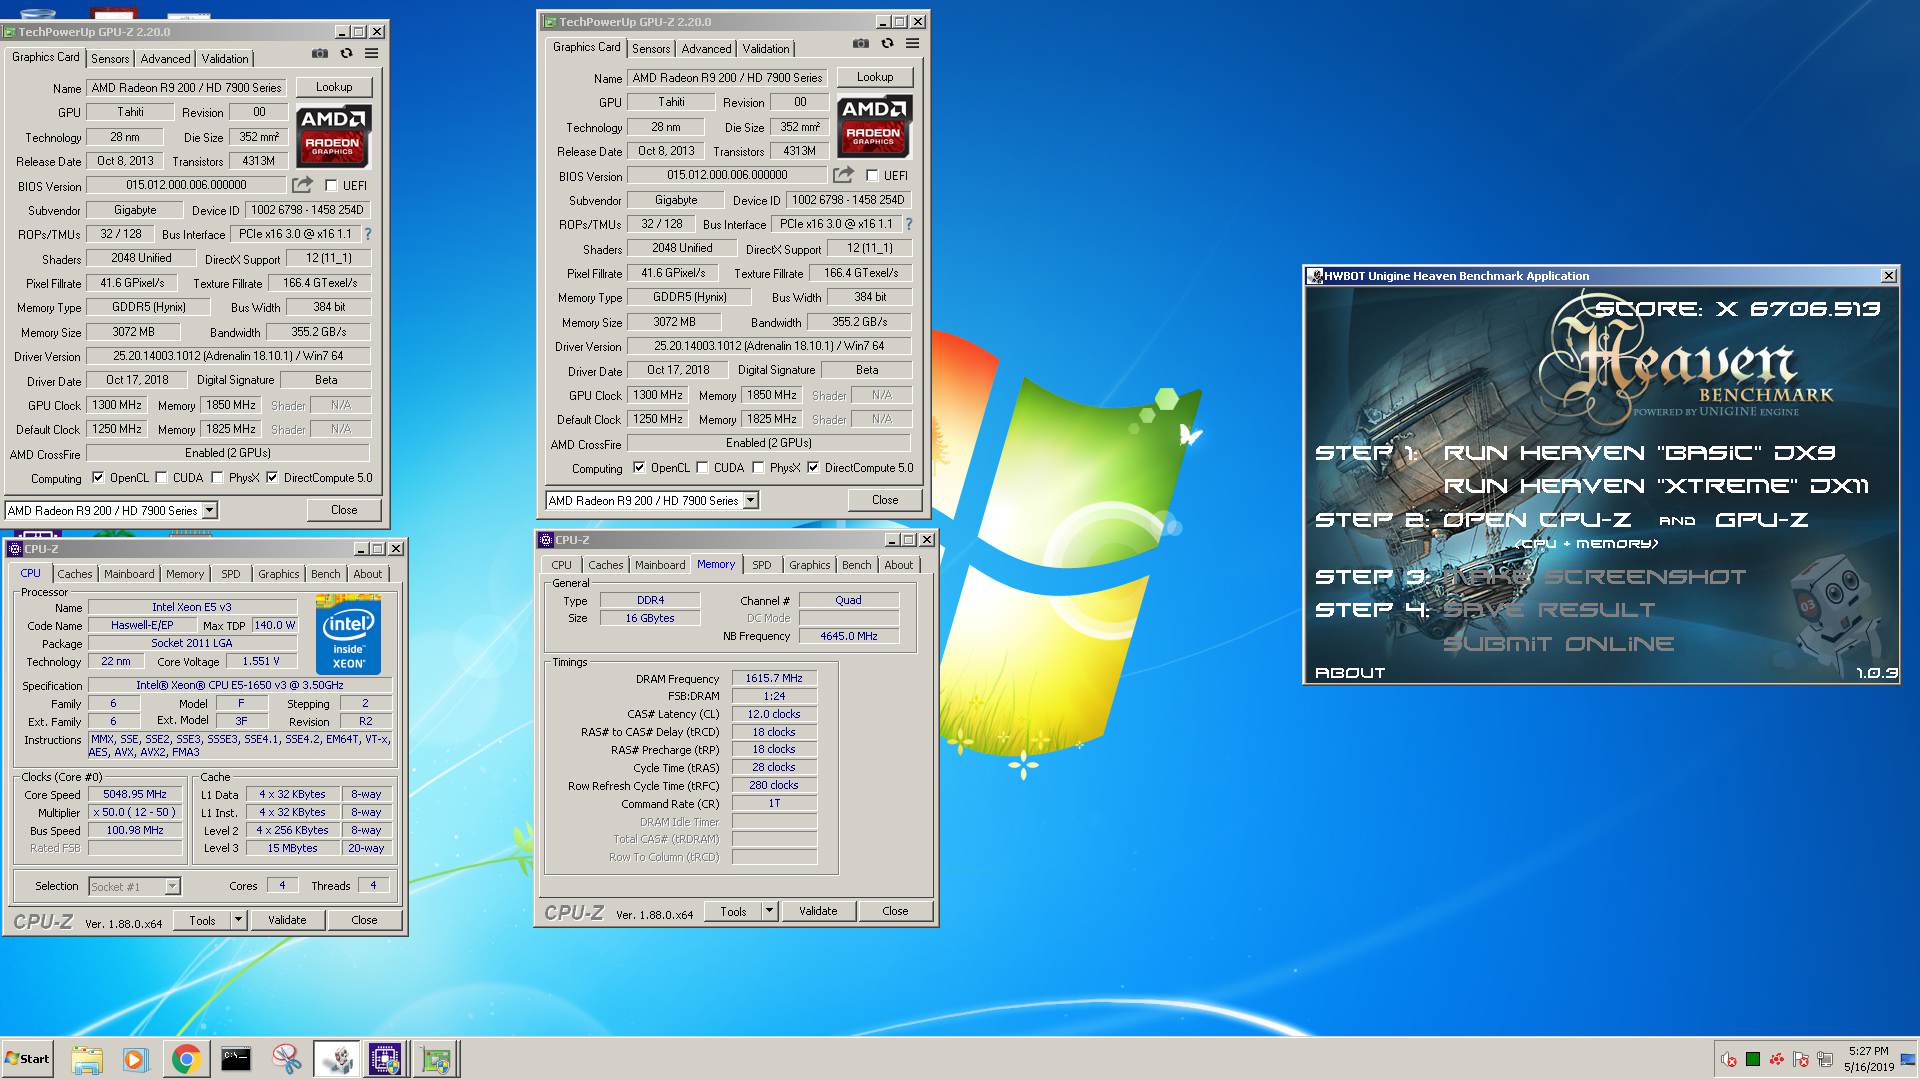The width and height of the screenshot is (1920, 1080).
Task: Click the green square tray icon
Action: point(1753,1059)
